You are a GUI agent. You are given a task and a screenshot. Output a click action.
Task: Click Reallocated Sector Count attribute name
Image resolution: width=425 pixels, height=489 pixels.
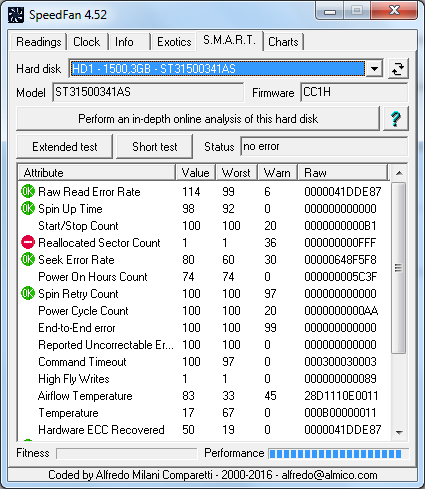99,243
